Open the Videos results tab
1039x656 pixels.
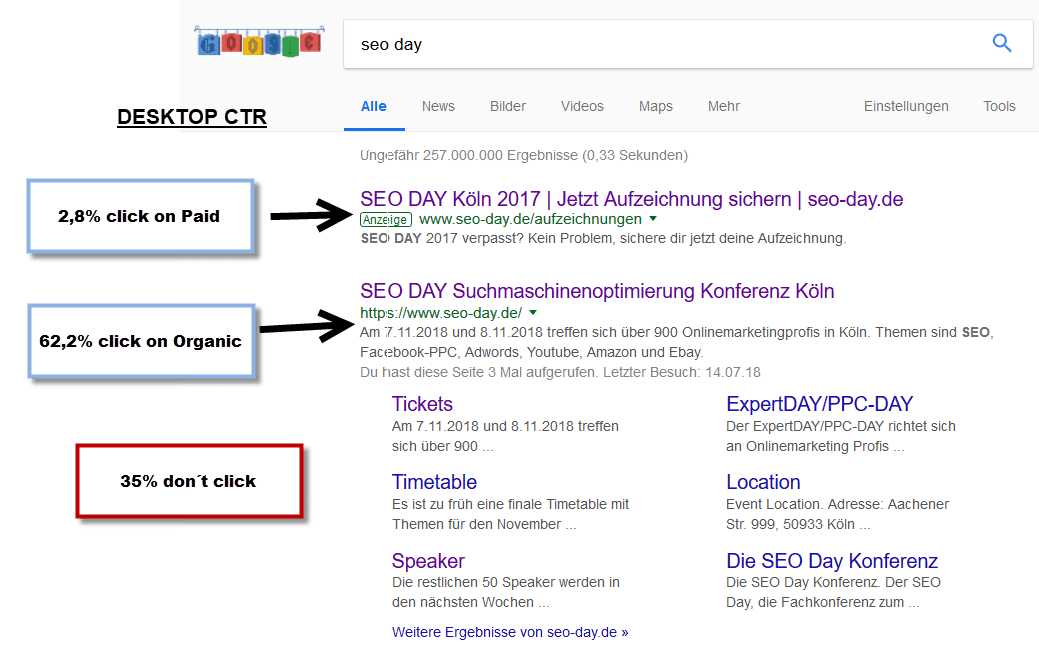point(582,106)
